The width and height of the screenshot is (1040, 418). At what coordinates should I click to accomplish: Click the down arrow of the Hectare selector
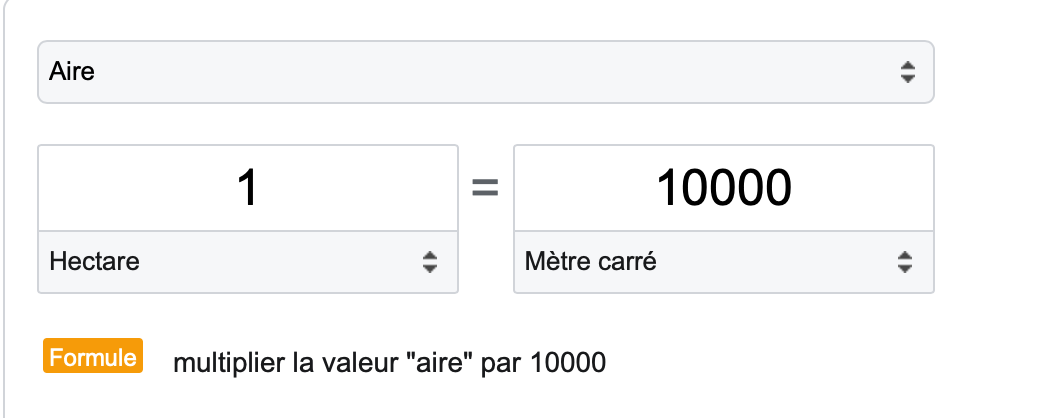point(430,269)
